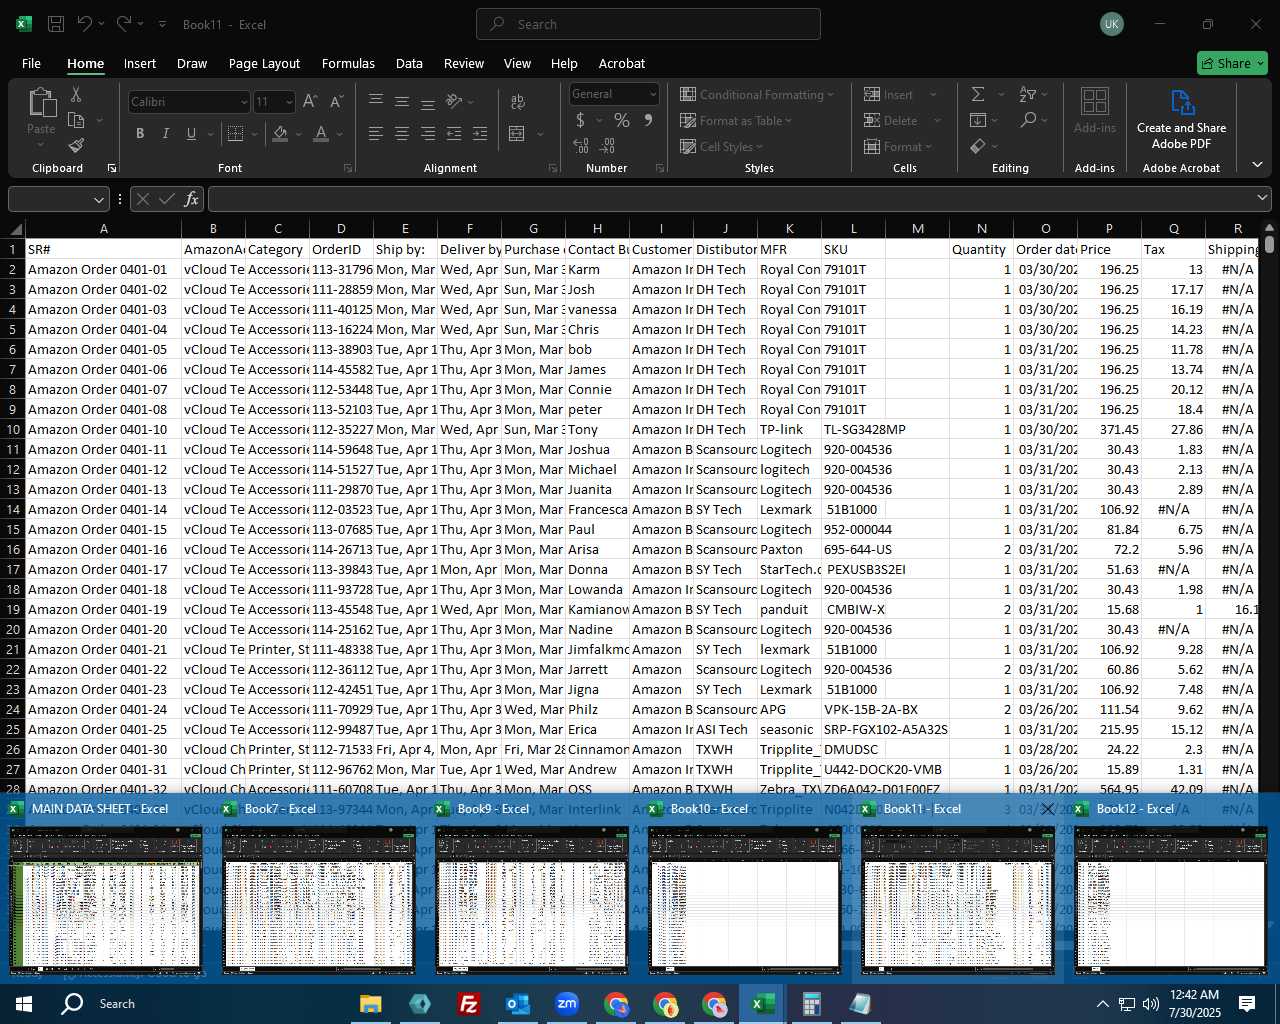Toggle Italic formatting
1280x1024 pixels.
[165, 133]
